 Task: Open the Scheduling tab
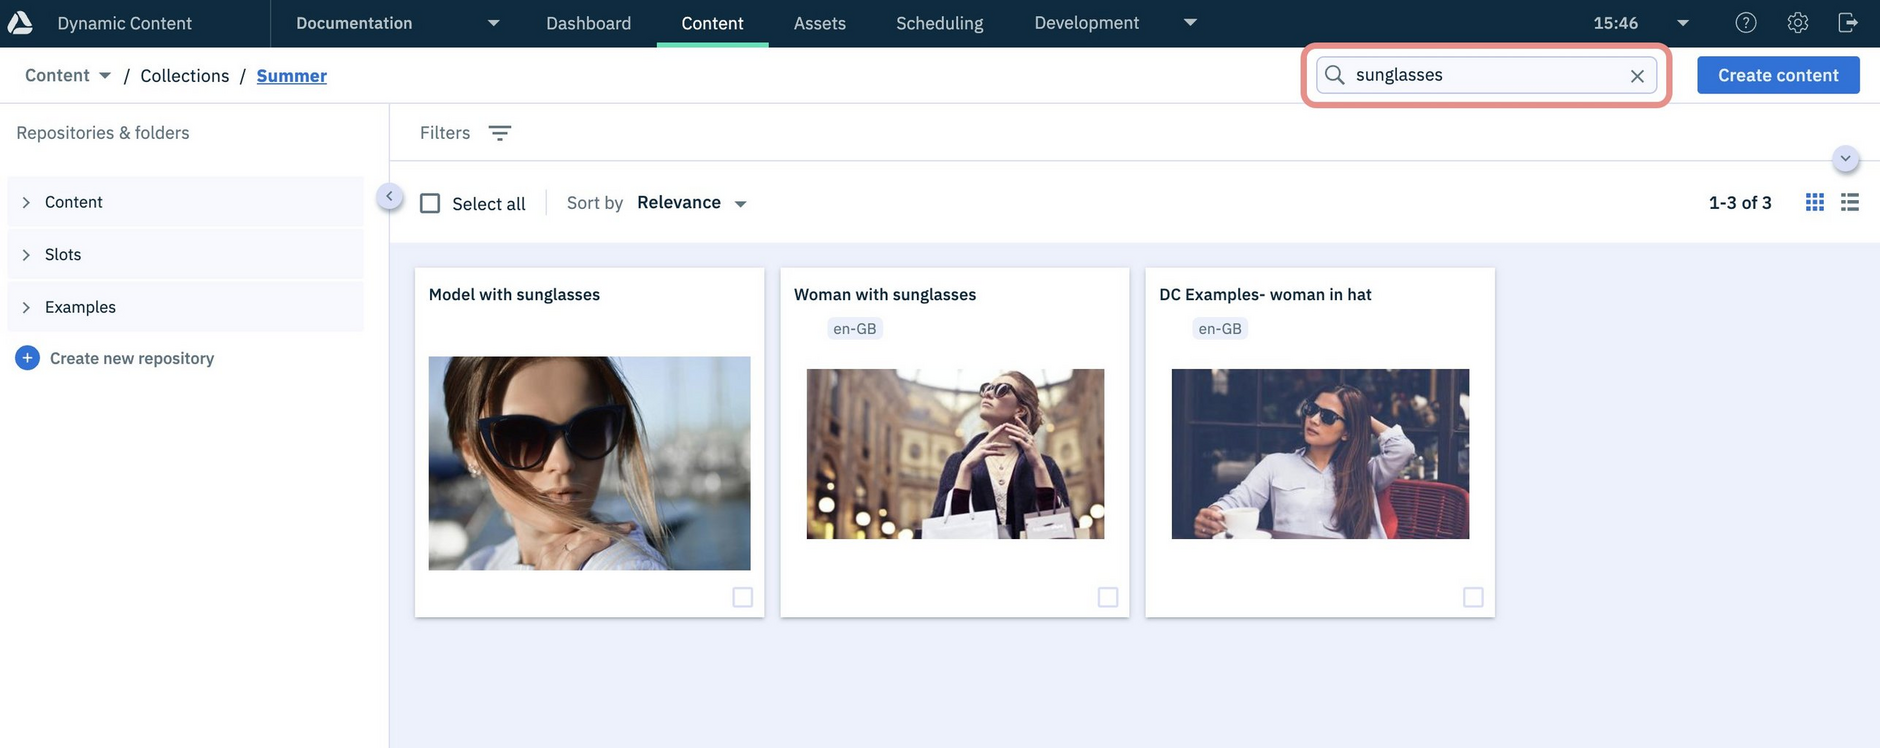point(939,23)
